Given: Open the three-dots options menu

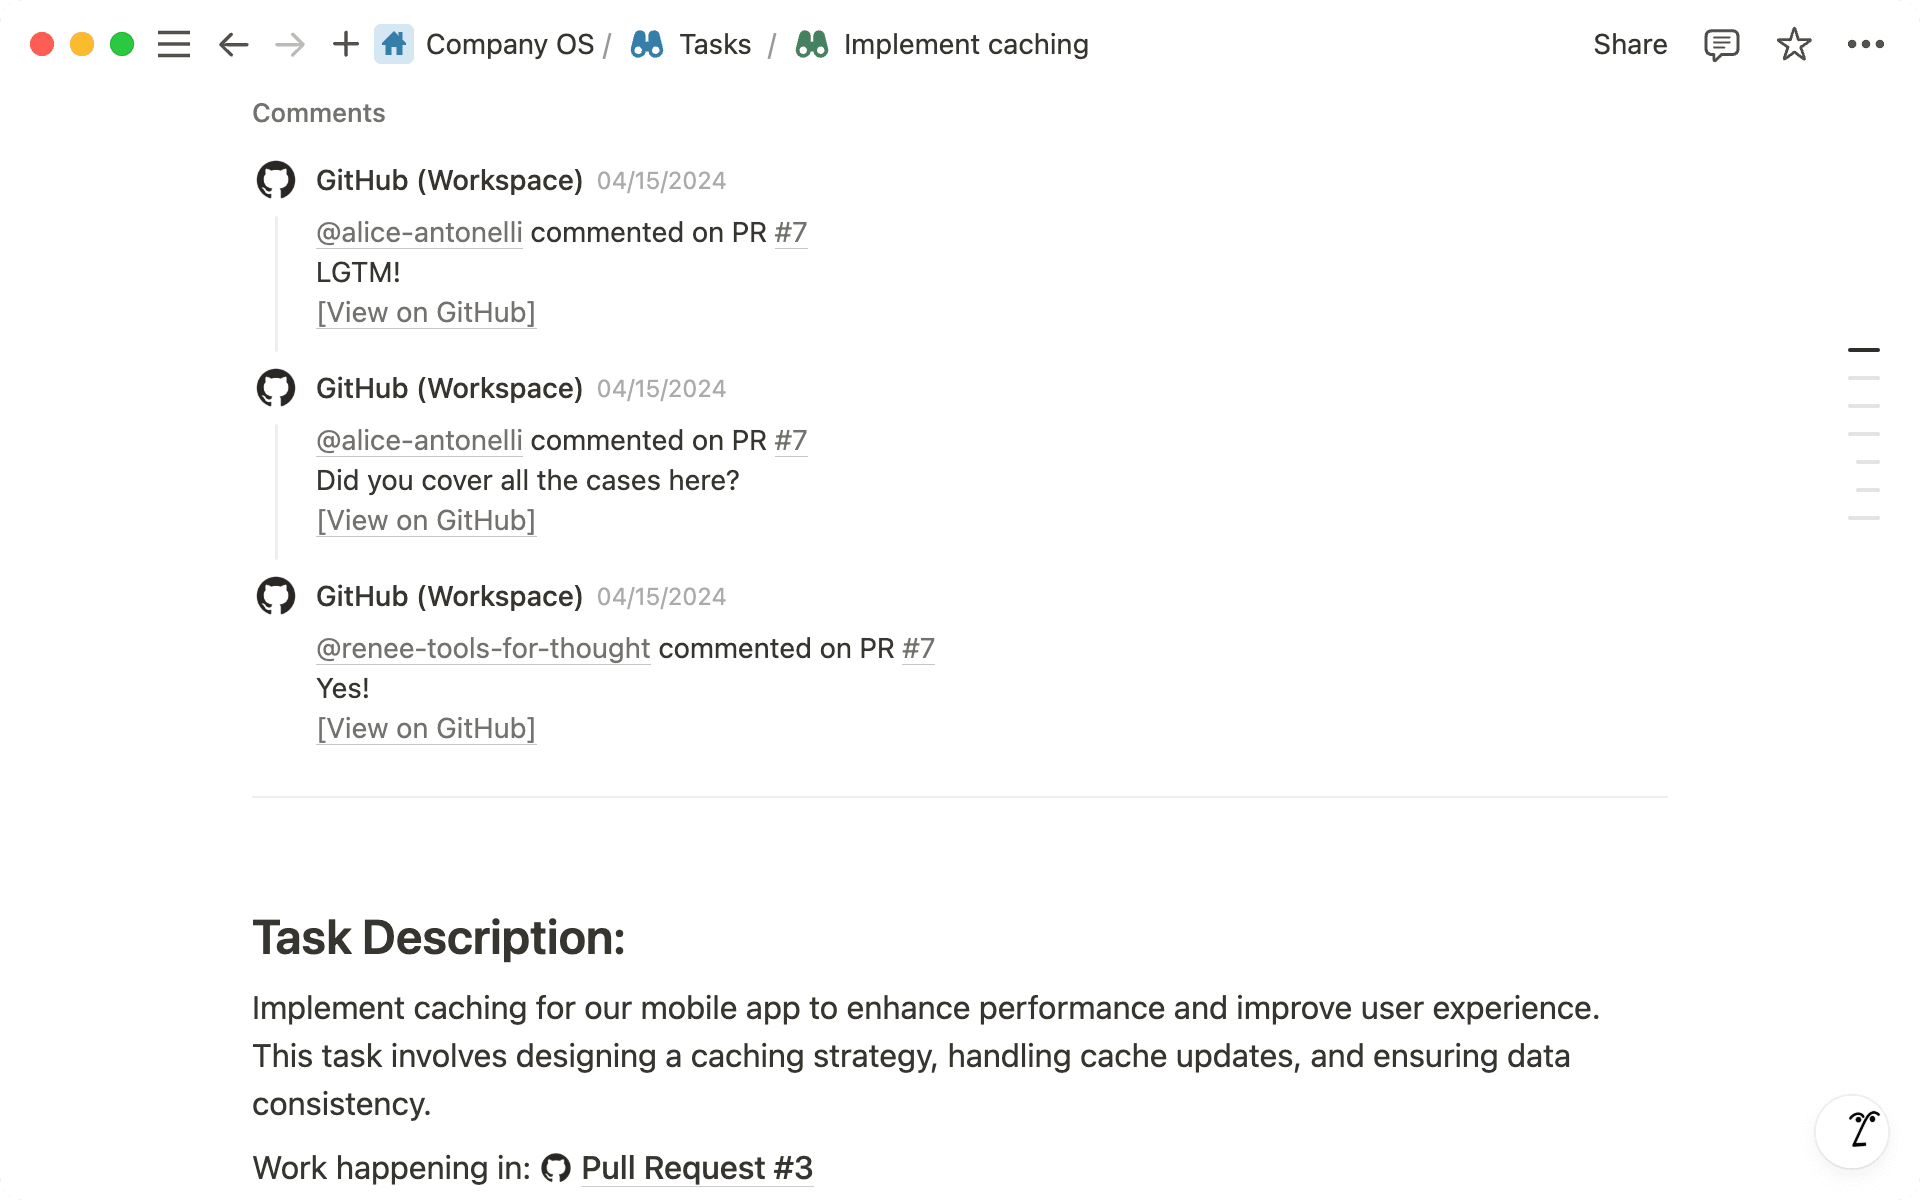Looking at the screenshot, I should (x=1866, y=44).
